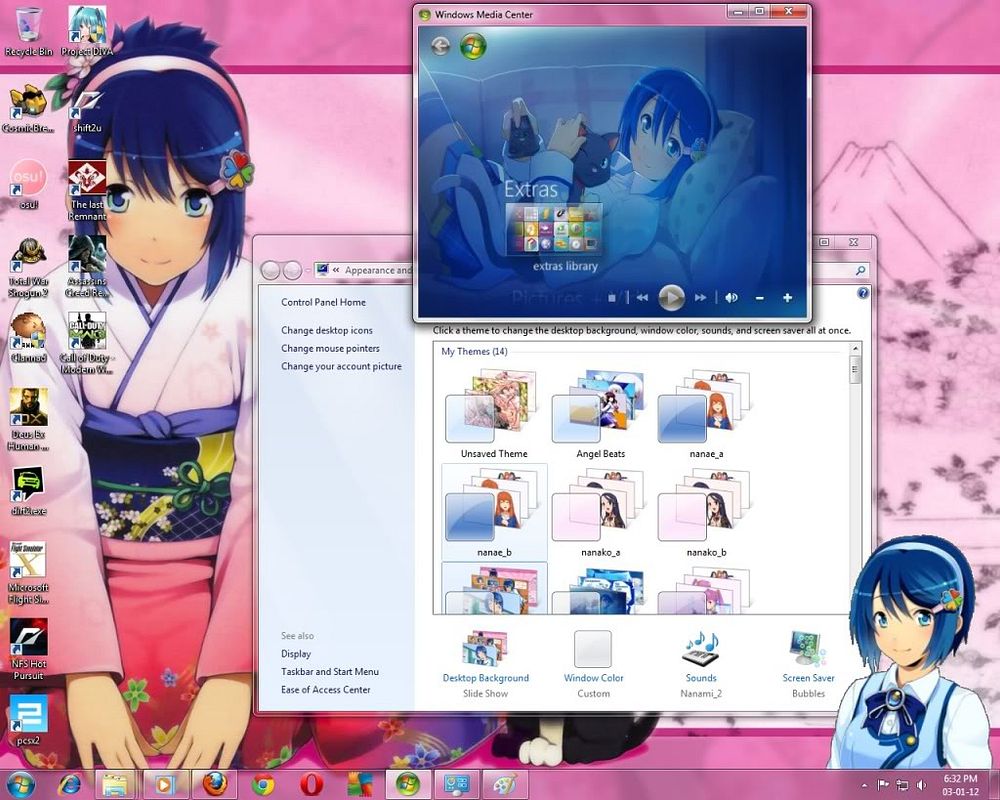Click the green Media Center start logo
The width and height of the screenshot is (1000, 800).
473,46
